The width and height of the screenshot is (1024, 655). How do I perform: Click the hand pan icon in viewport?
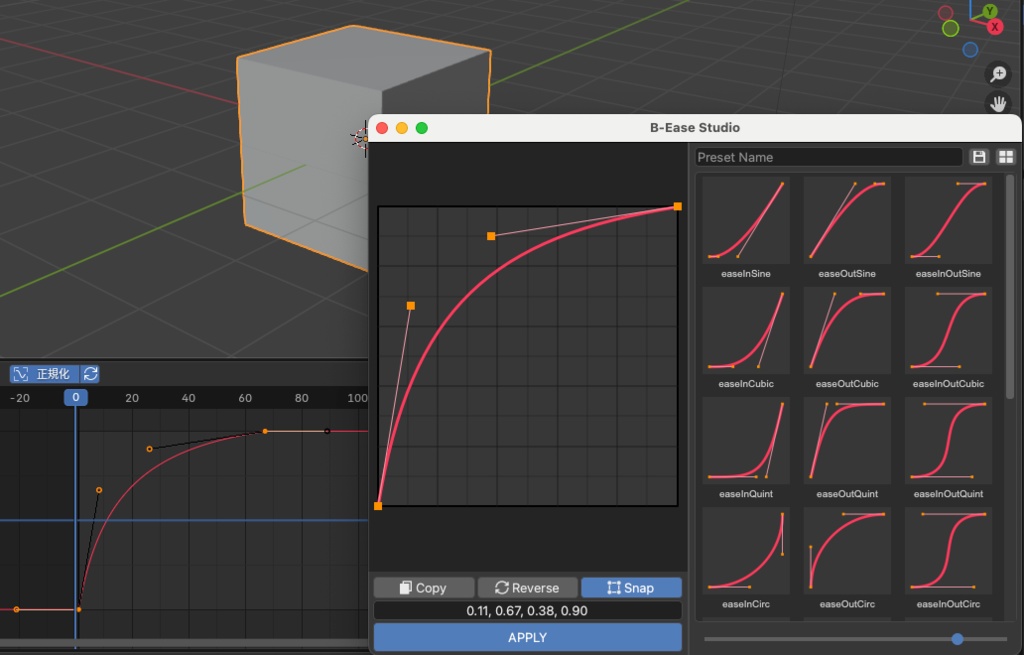[x=997, y=103]
